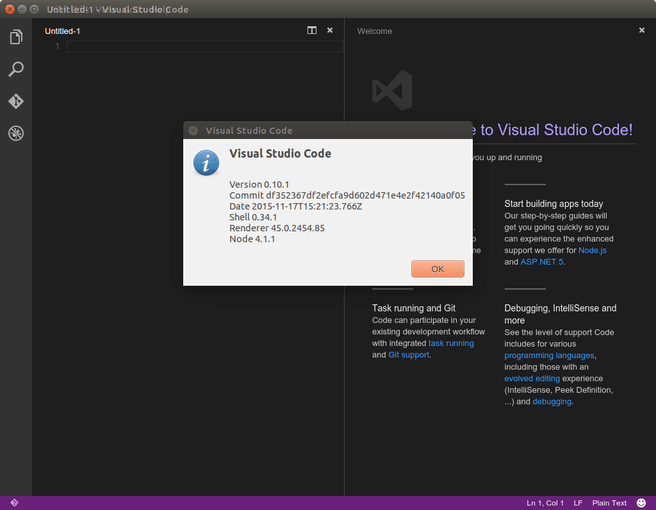Open the Node.js link
The width and height of the screenshot is (656, 510).
click(591, 249)
